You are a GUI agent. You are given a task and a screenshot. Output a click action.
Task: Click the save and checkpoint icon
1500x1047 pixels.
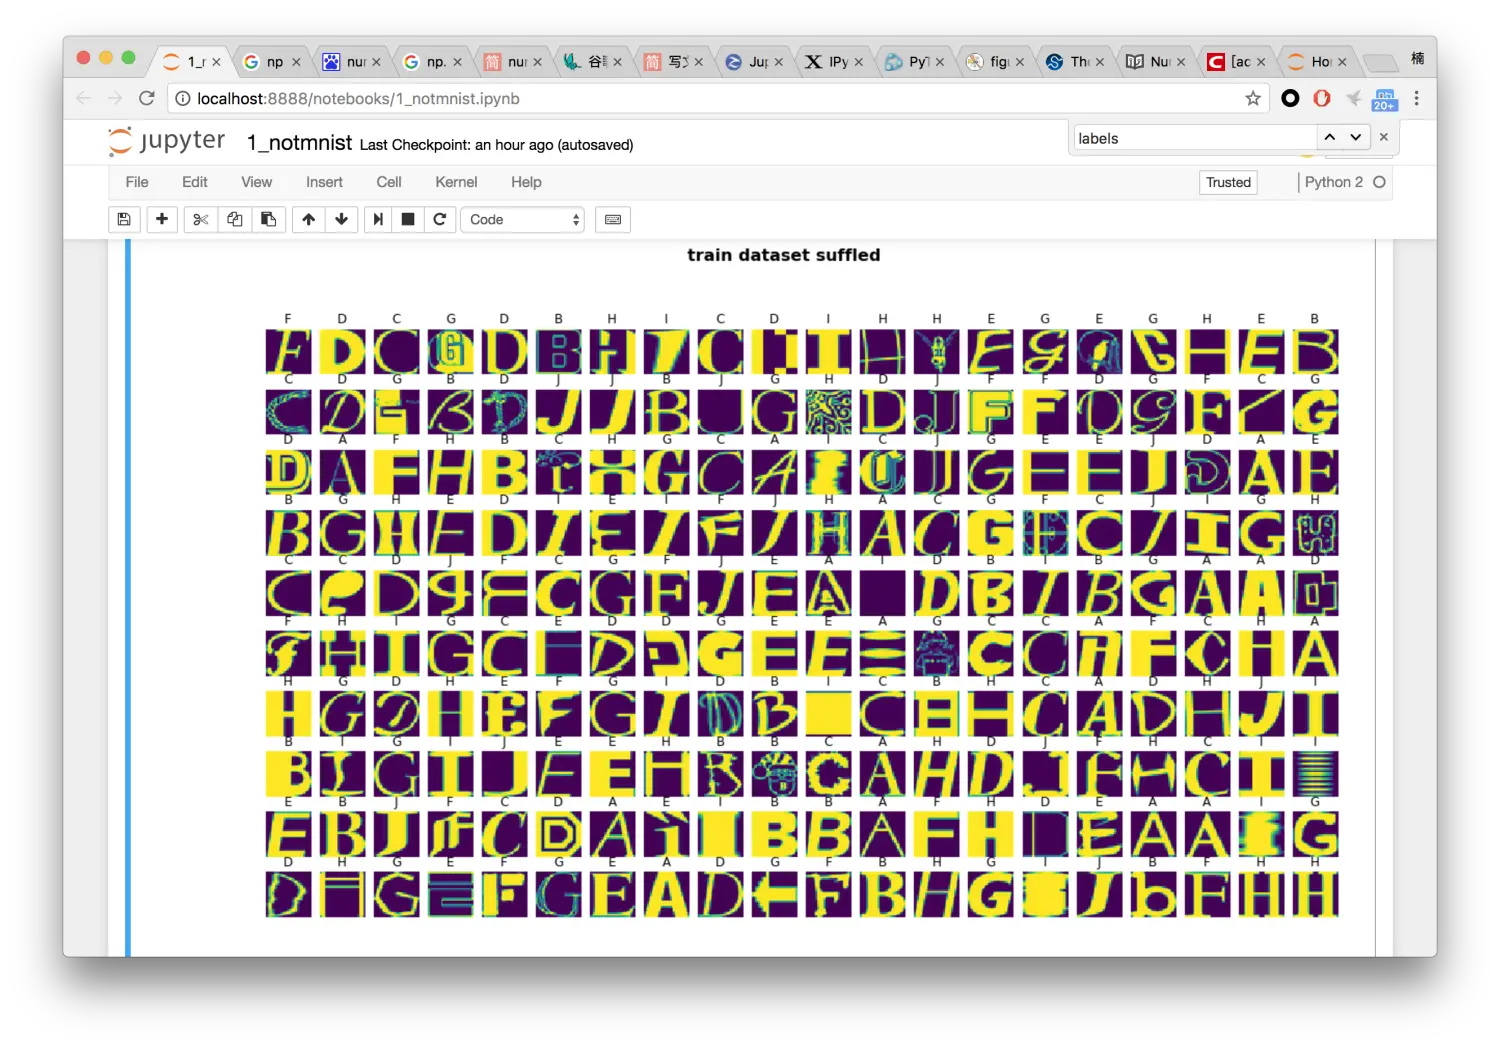[124, 219]
